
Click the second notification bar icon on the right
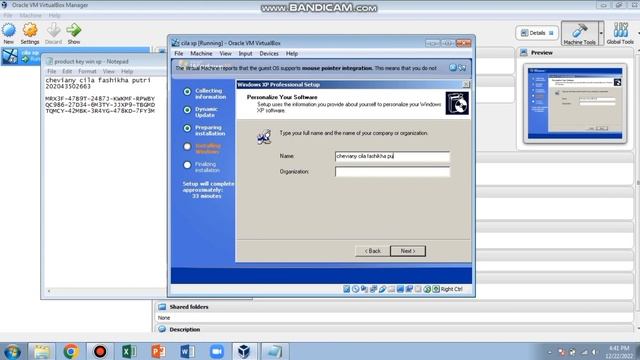coord(462,68)
